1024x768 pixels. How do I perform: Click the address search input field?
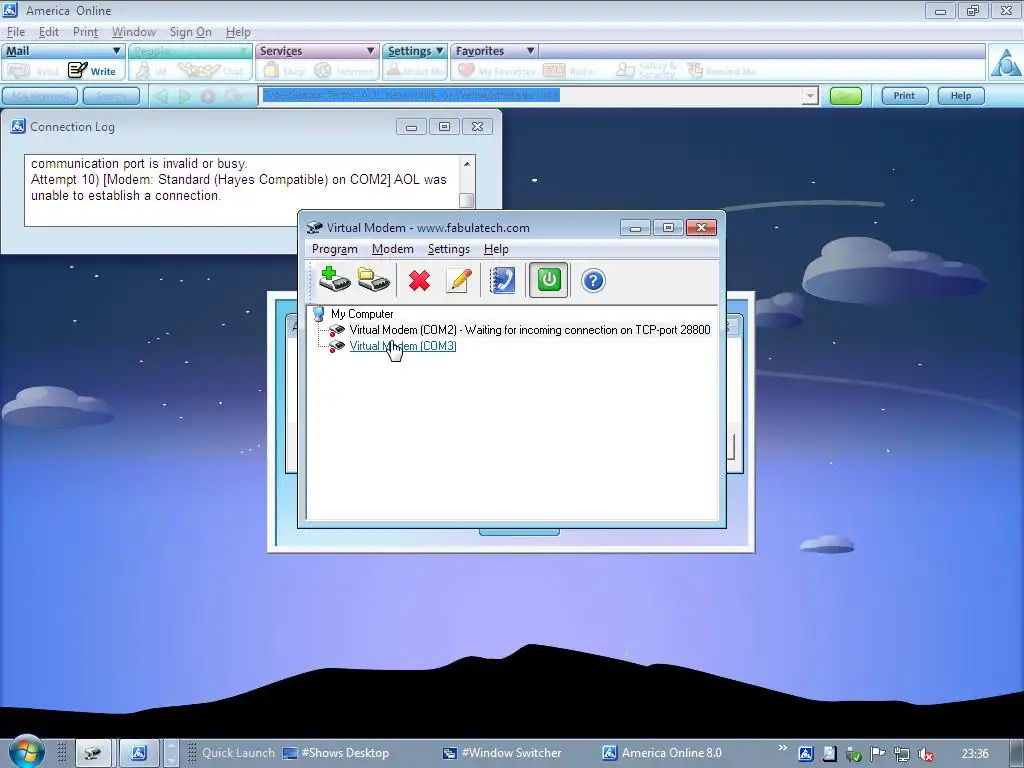click(530, 96)
